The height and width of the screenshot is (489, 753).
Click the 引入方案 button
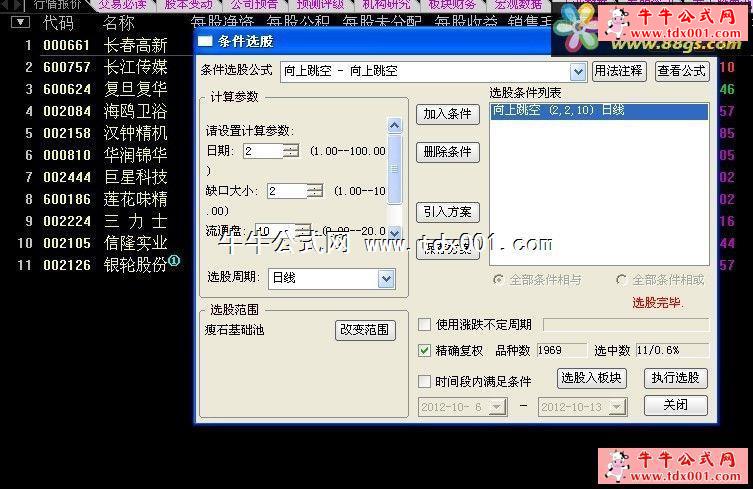[x=448, y=212]
